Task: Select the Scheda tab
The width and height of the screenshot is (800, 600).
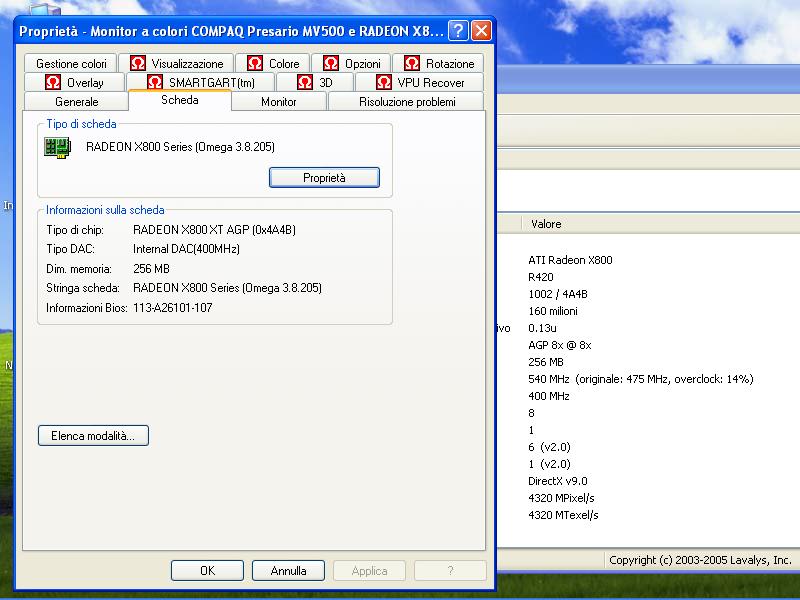Action: (x=180, y=100)
